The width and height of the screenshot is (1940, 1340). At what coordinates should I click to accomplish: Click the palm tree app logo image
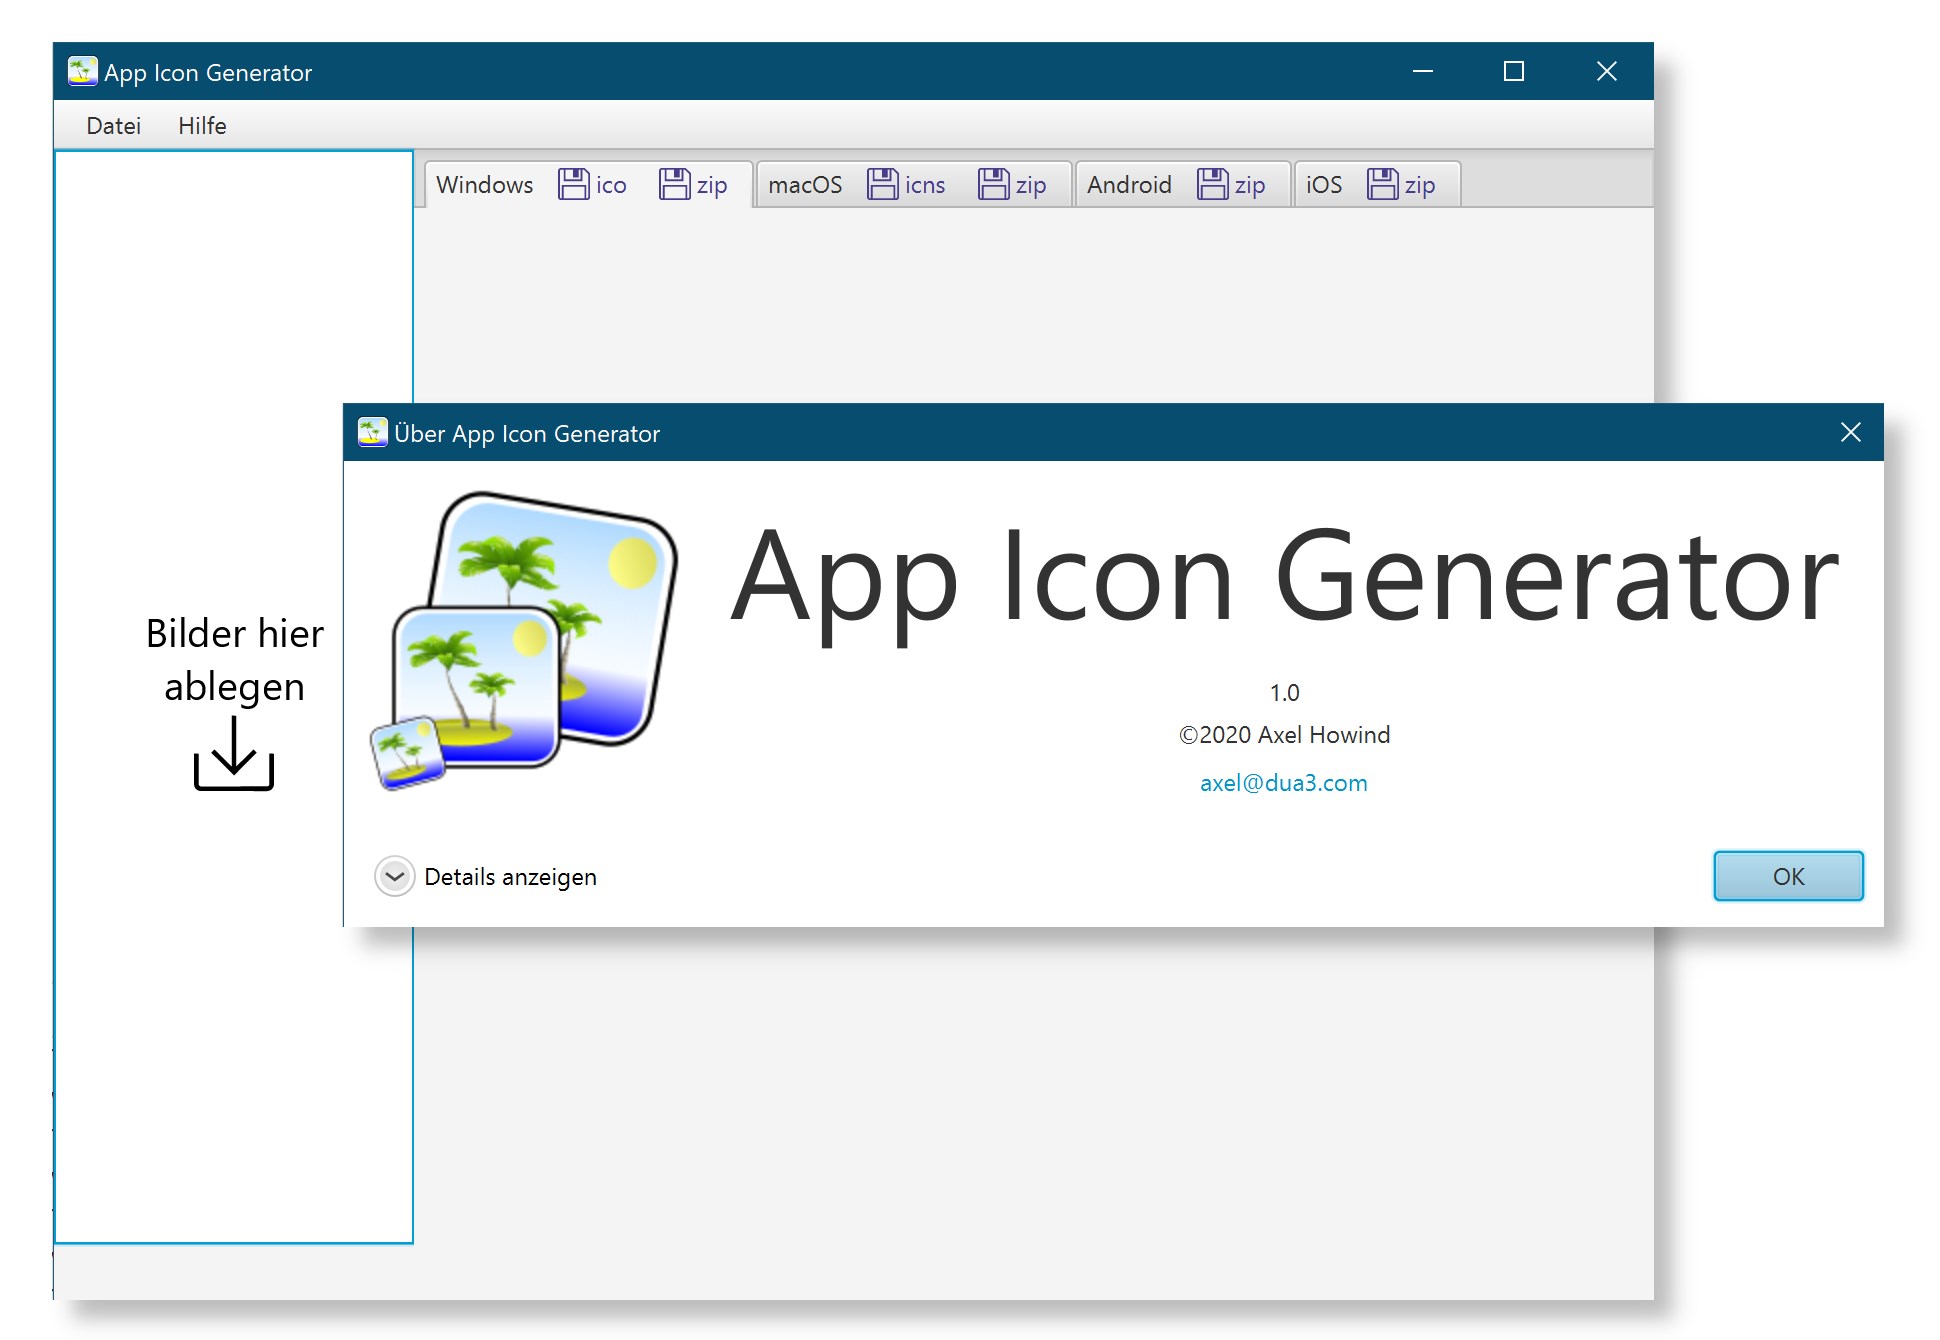click(x=524, y=641)
